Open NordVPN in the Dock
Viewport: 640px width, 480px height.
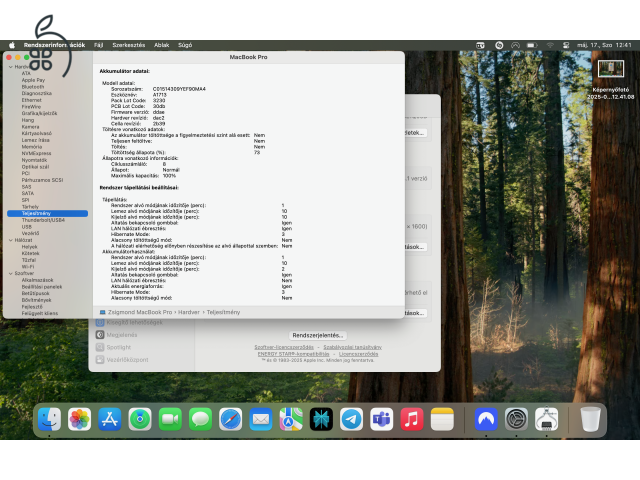point(486,419)
